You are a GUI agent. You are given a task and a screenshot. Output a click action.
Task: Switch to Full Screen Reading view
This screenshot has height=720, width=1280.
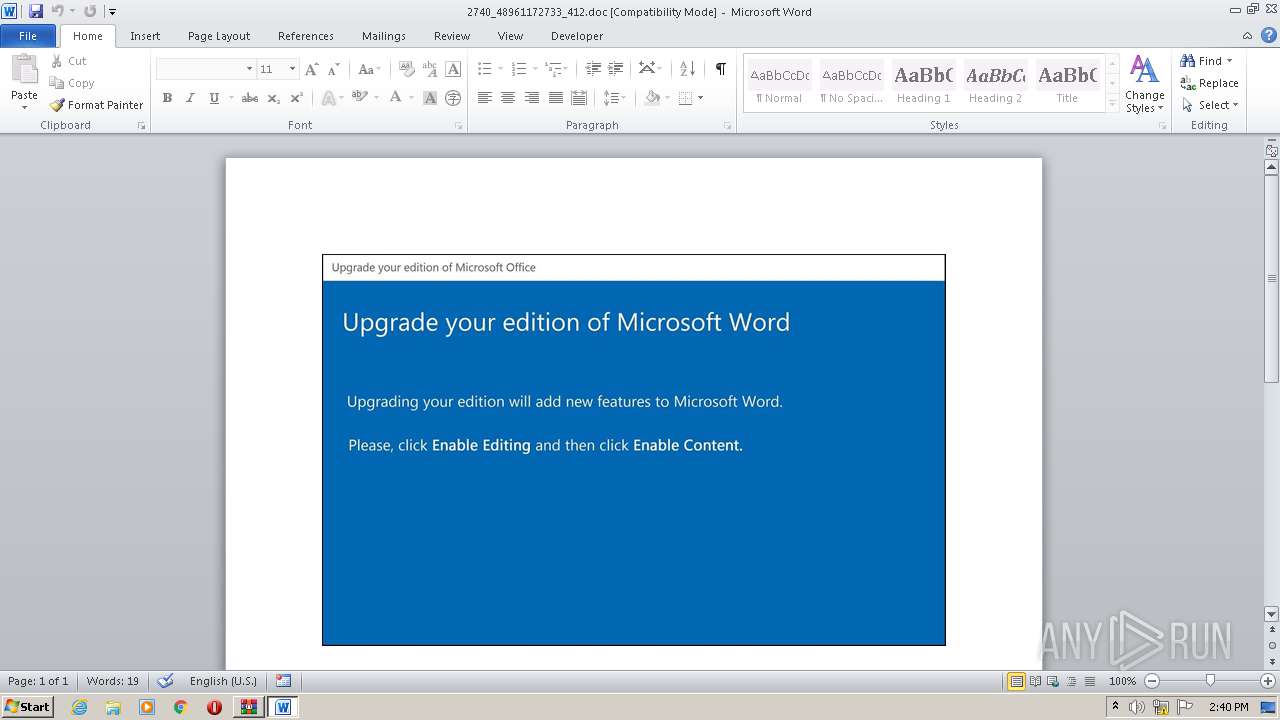click(x=1034, y=681)
